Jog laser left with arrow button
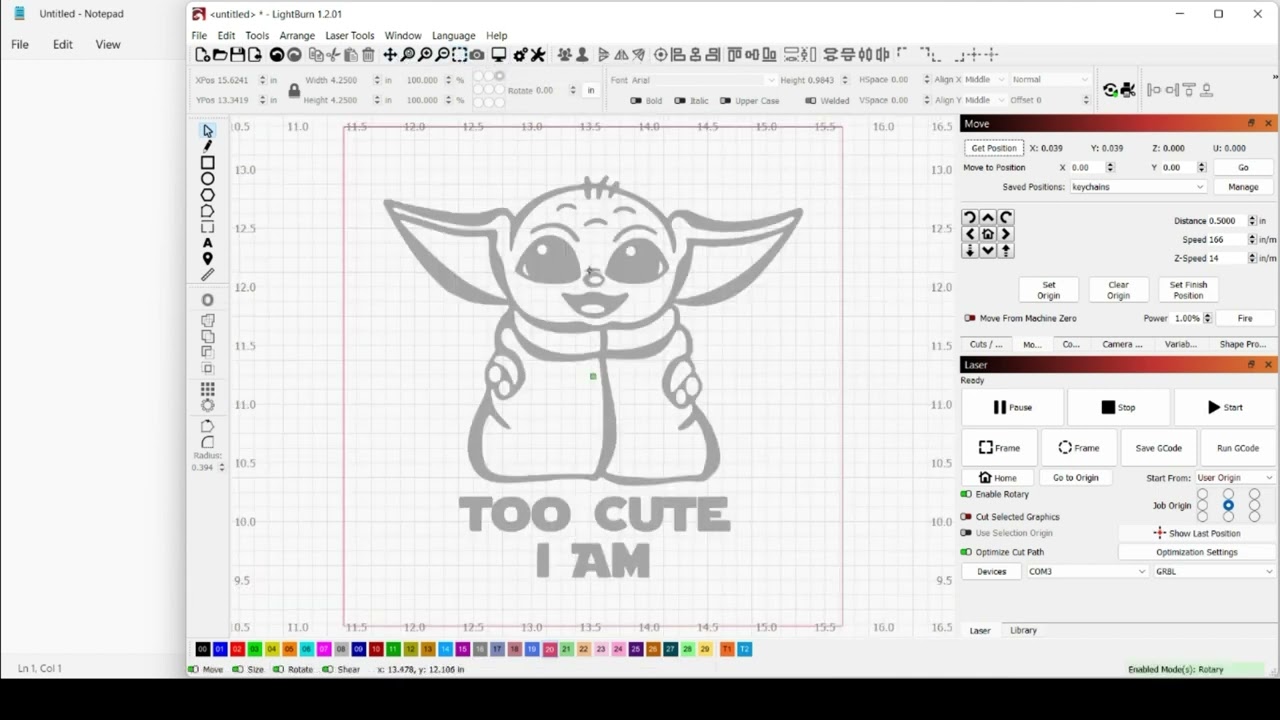The height and width of the screenshot is (720, 1280). click(969, 234)
